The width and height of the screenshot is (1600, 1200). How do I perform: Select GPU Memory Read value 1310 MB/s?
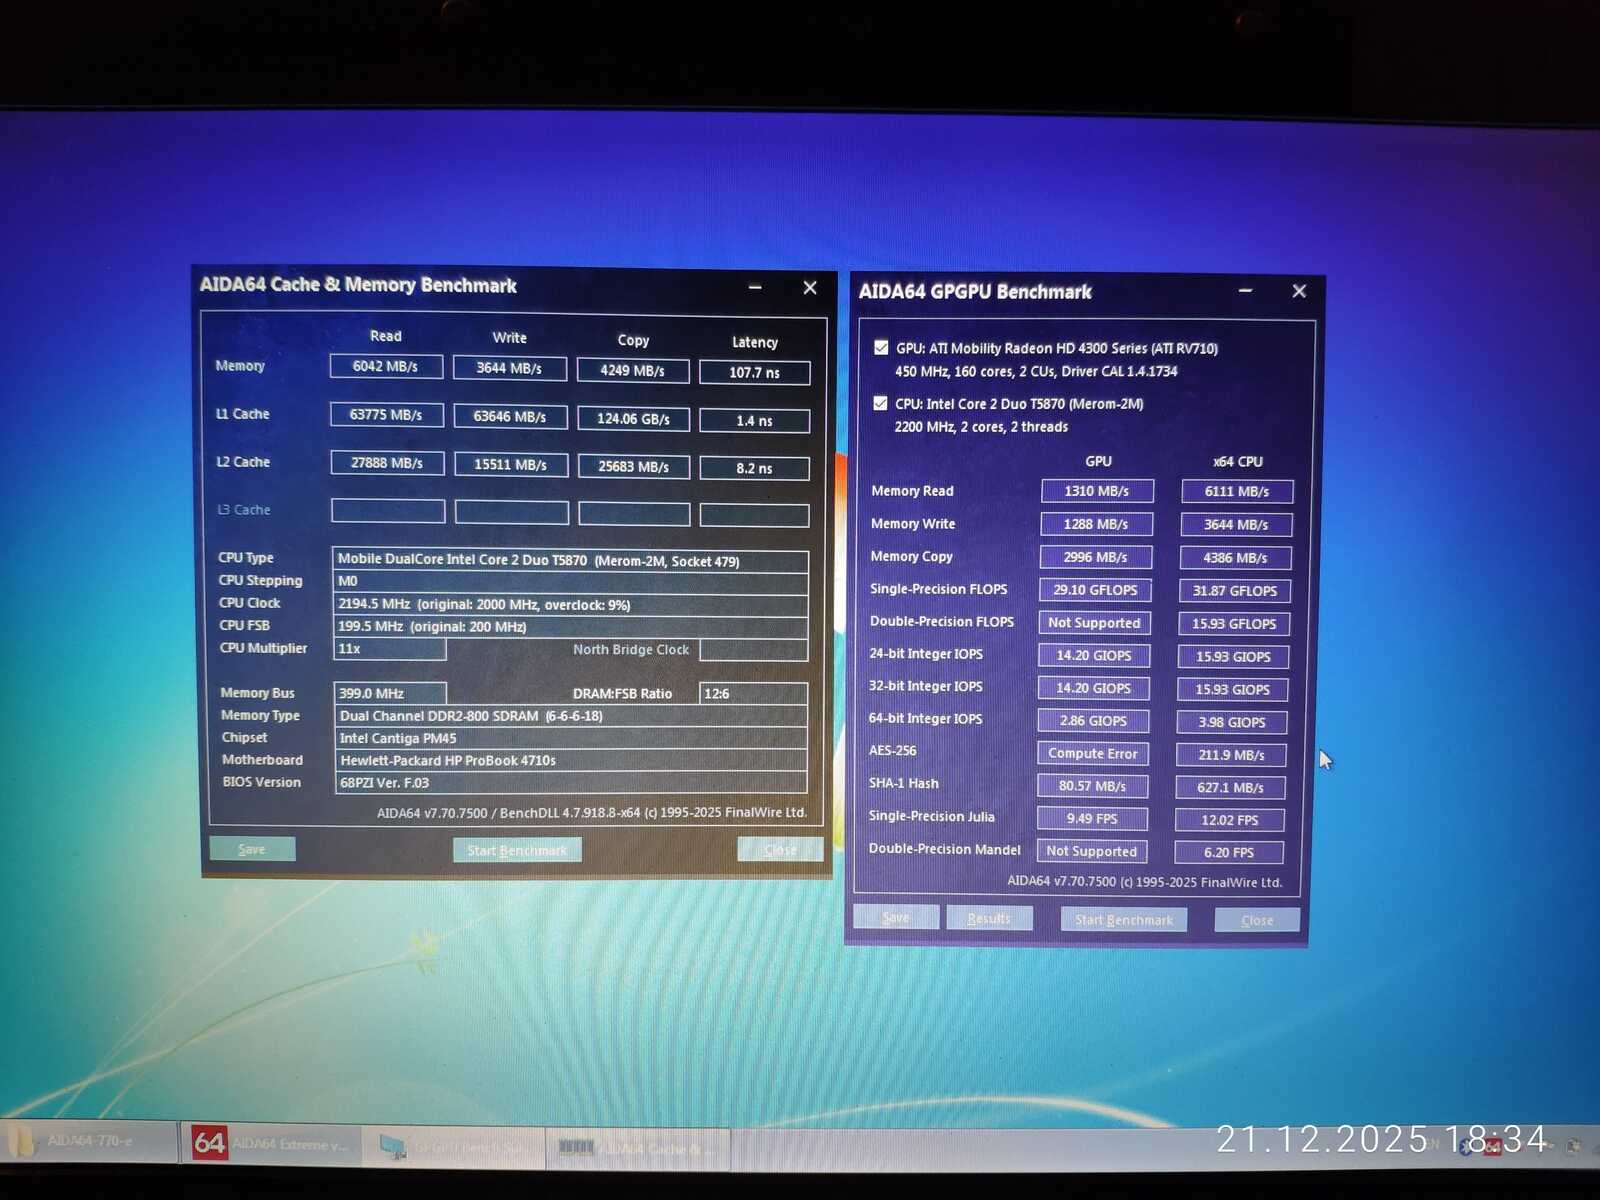(1097, 491)
